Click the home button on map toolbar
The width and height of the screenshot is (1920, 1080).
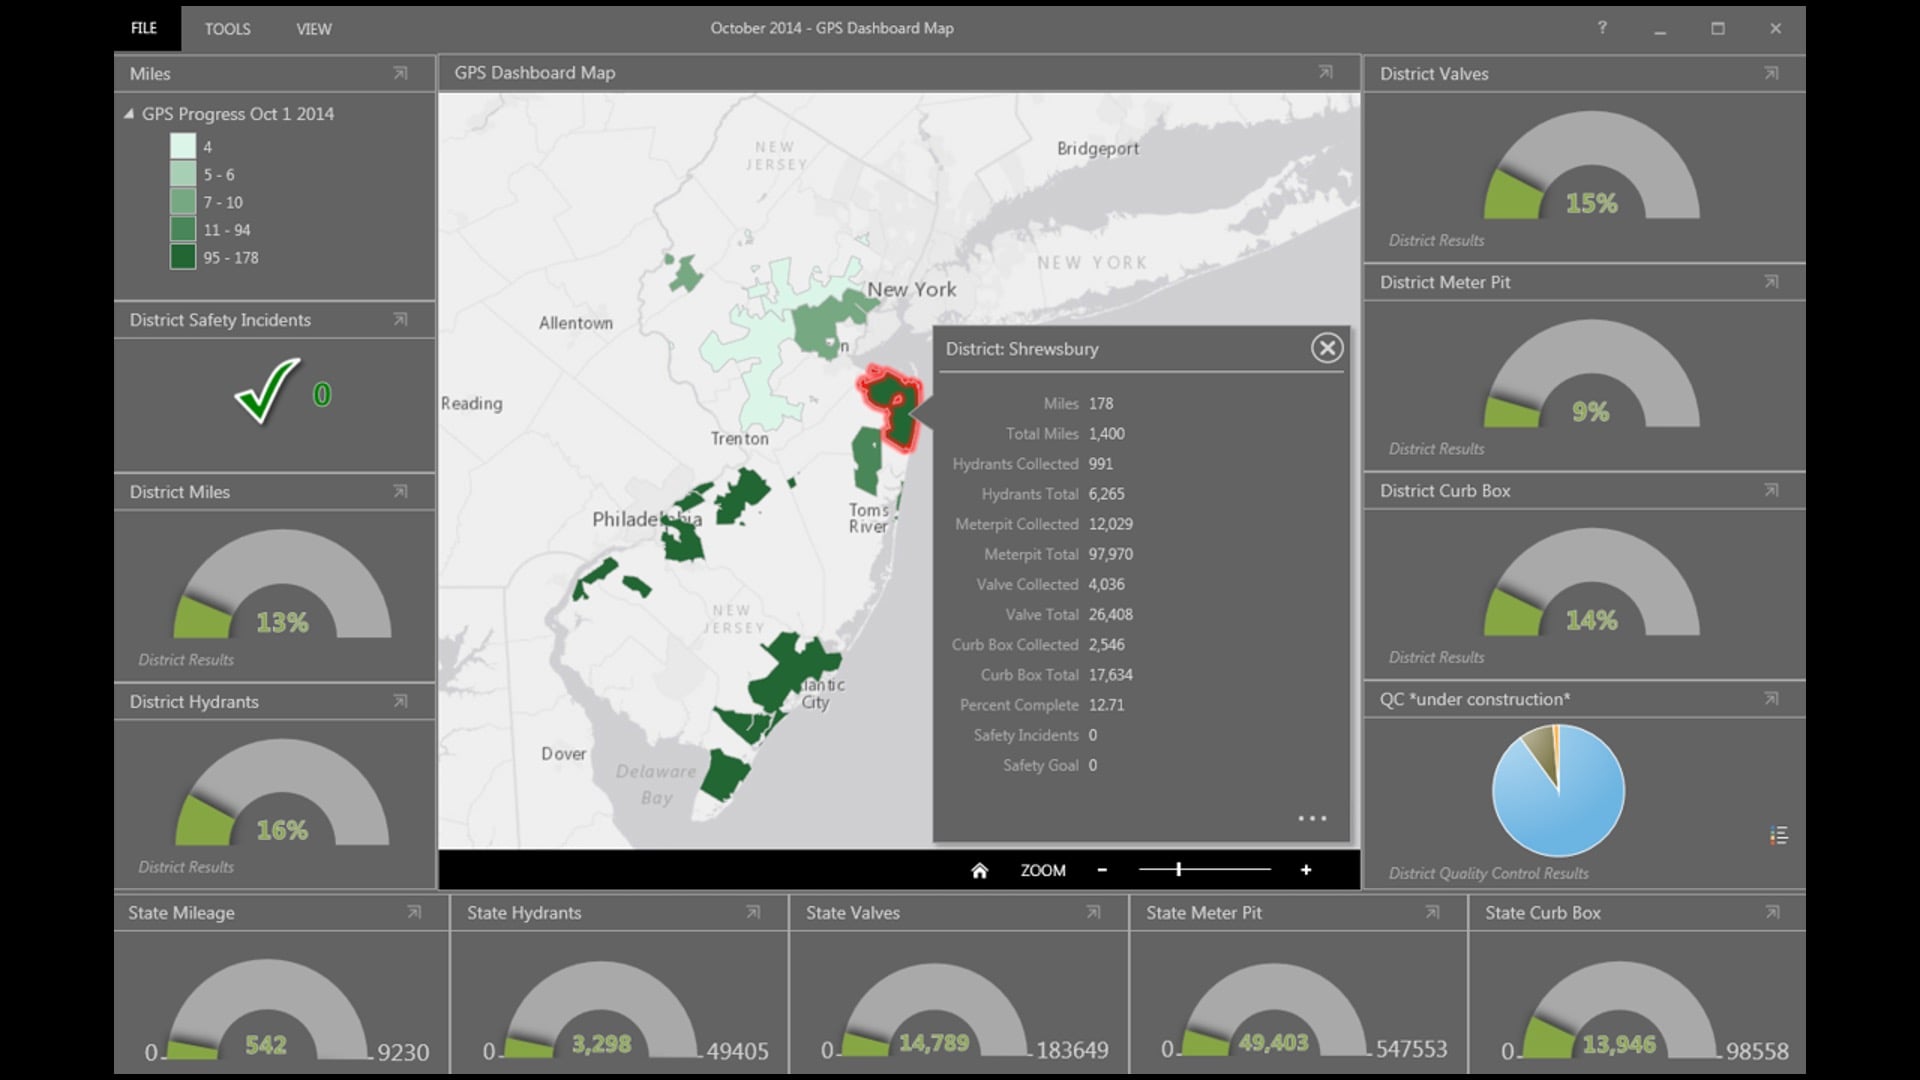point(978,870)
